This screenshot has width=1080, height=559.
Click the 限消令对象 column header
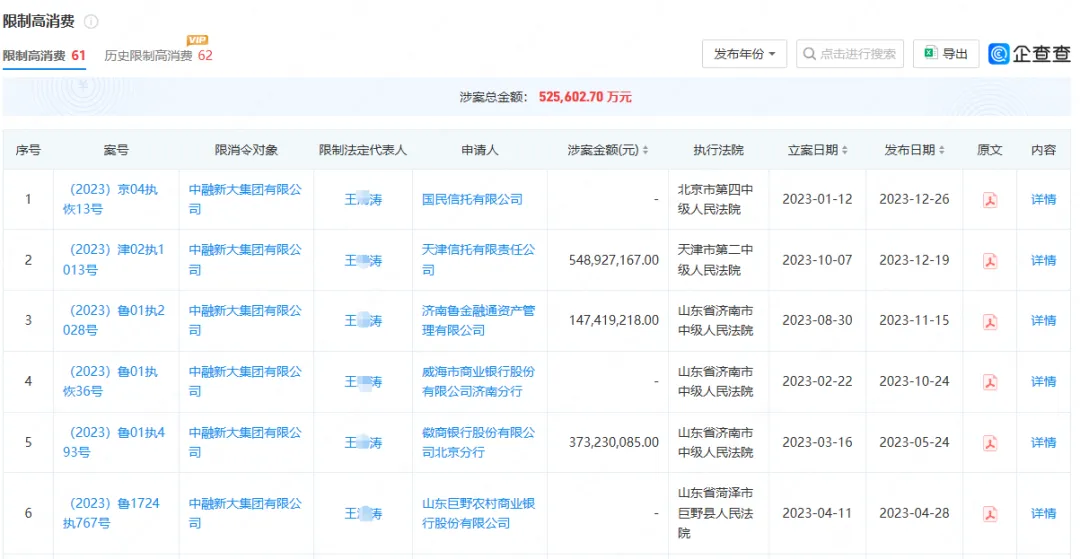[245, 150]
